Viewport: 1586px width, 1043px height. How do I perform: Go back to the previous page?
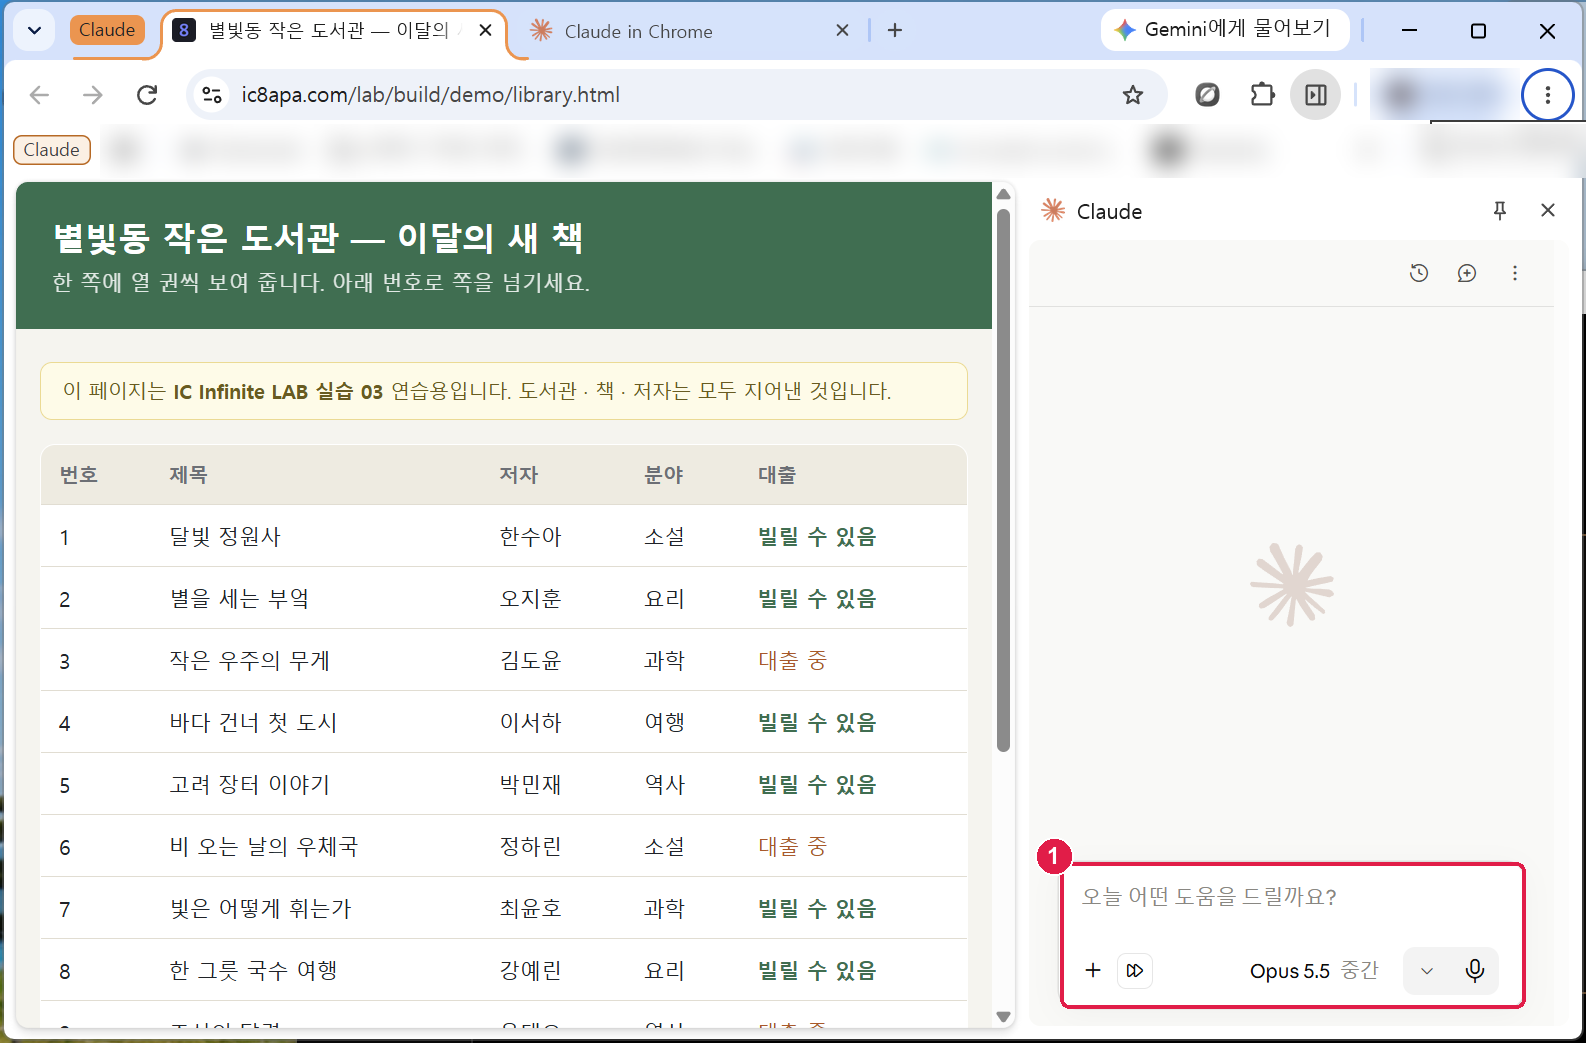pyautogui.click(x=39, y=95)
